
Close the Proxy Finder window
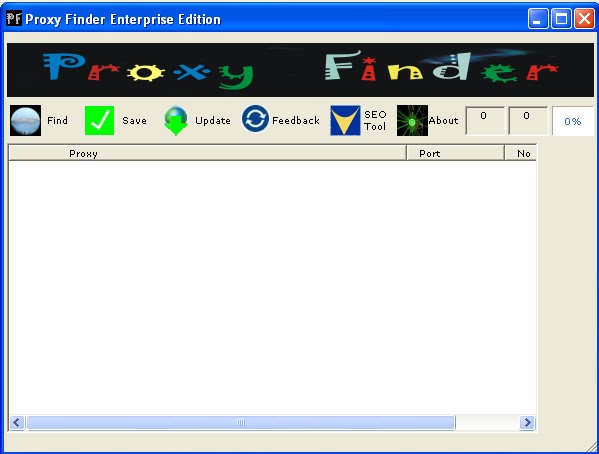pyautogui.click(x=584, y=19)
